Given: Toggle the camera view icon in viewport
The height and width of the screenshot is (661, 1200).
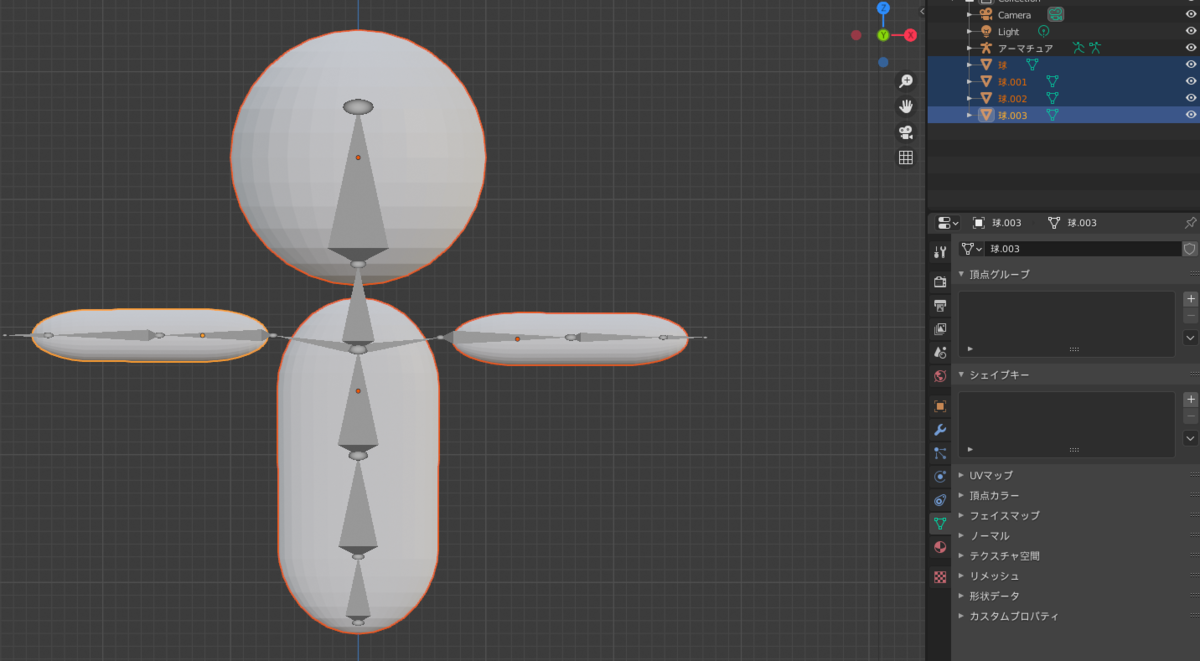Looking at the screenshot, I should click(x=906, y=132).
